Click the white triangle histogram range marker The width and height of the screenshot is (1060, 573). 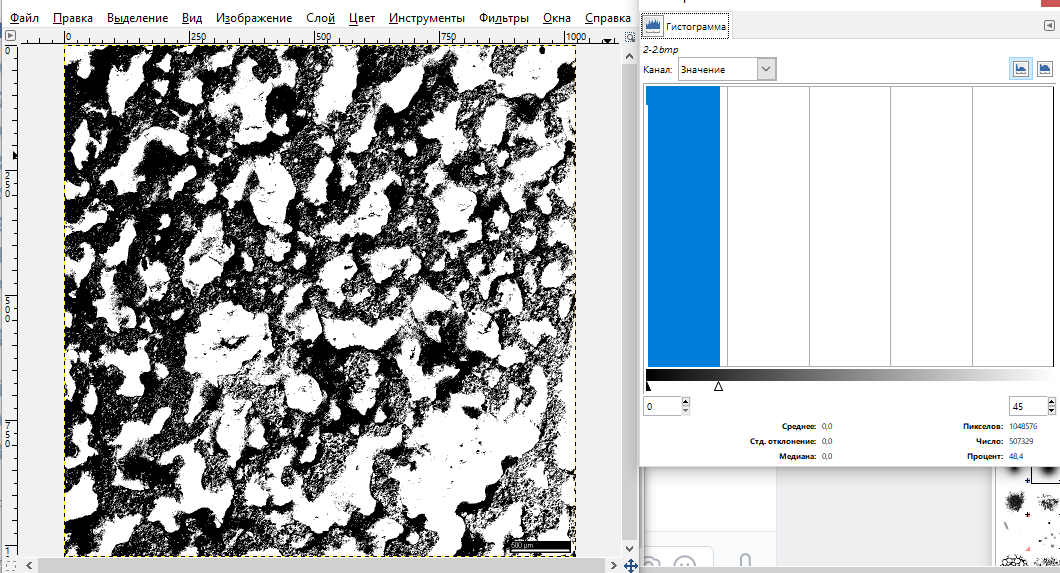pyautogui.click(x=718, y=385)
